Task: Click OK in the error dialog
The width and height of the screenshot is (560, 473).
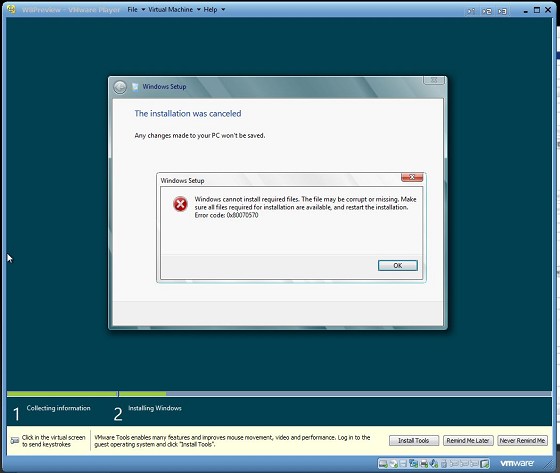Action: (x=398, y=265)
